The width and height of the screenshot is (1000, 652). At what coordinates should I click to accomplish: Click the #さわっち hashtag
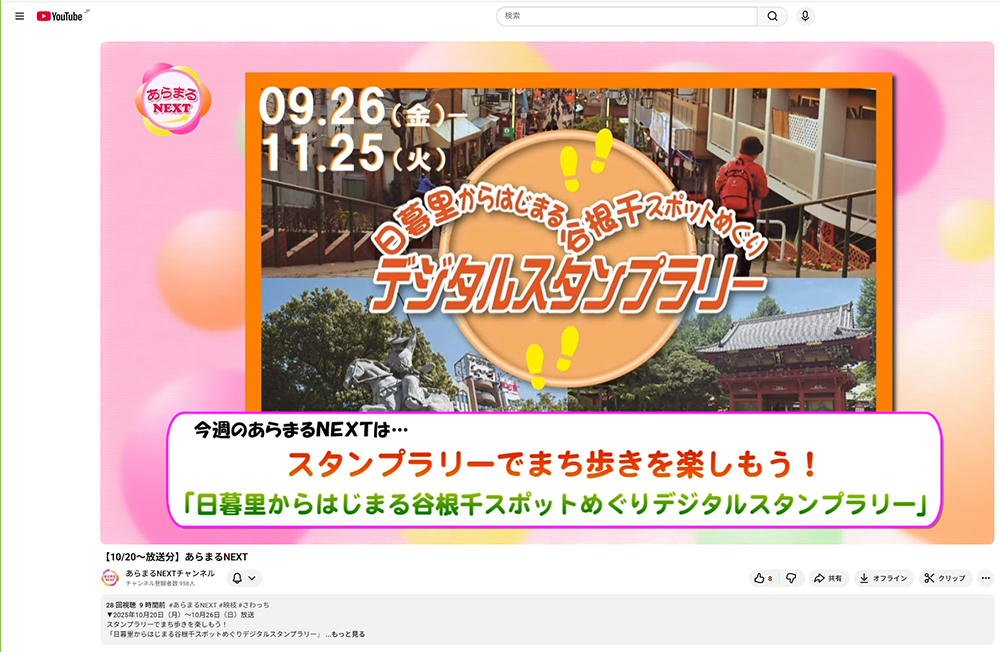(x=256, y=605)
